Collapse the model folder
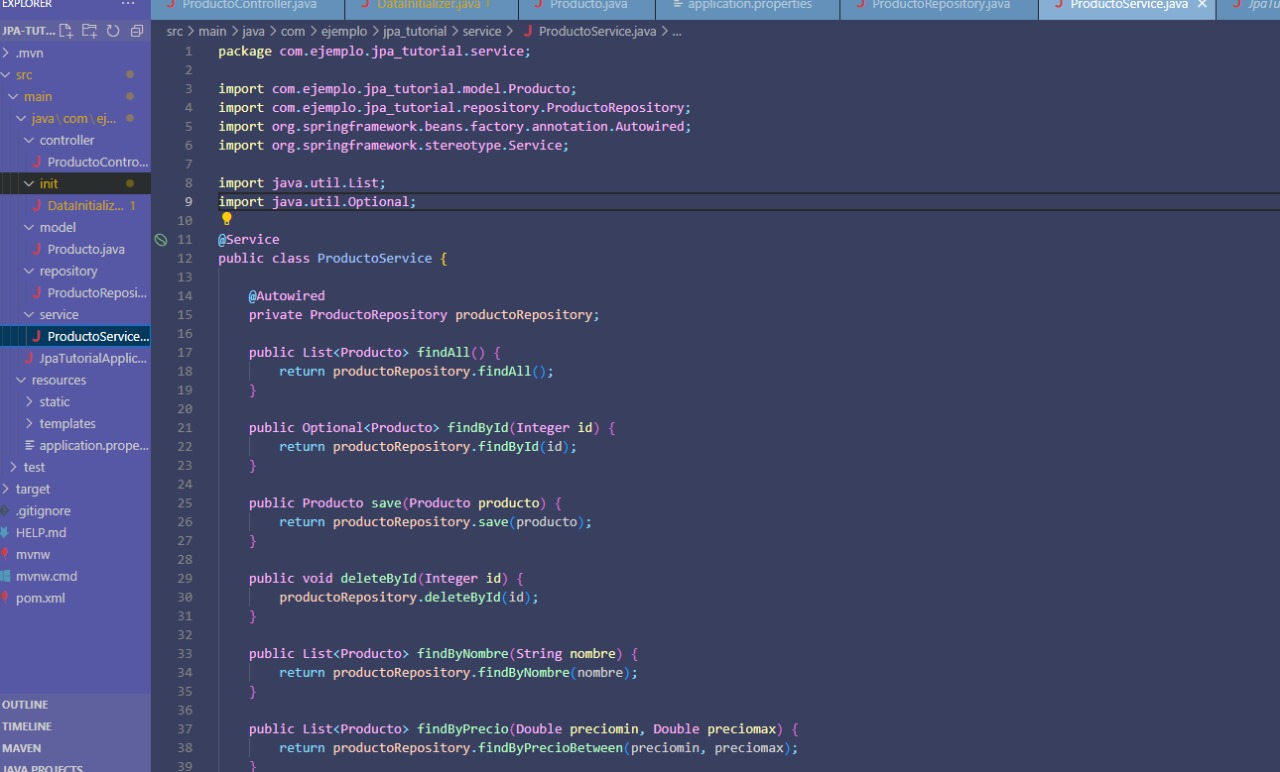The image size is (1280, 772). tap(30, 228)
